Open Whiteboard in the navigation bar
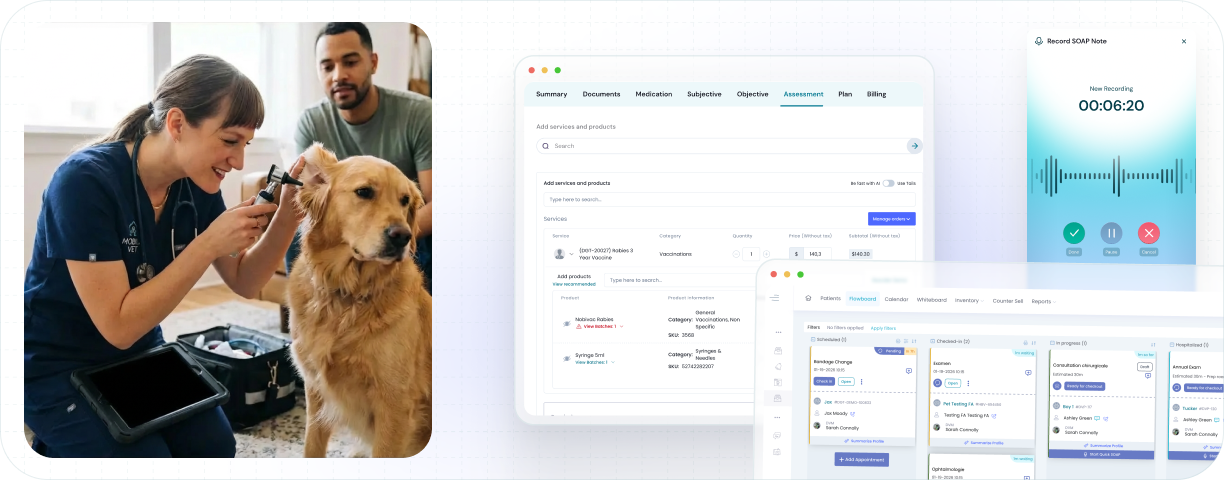 pyautogui.click(x=931, y=299)
